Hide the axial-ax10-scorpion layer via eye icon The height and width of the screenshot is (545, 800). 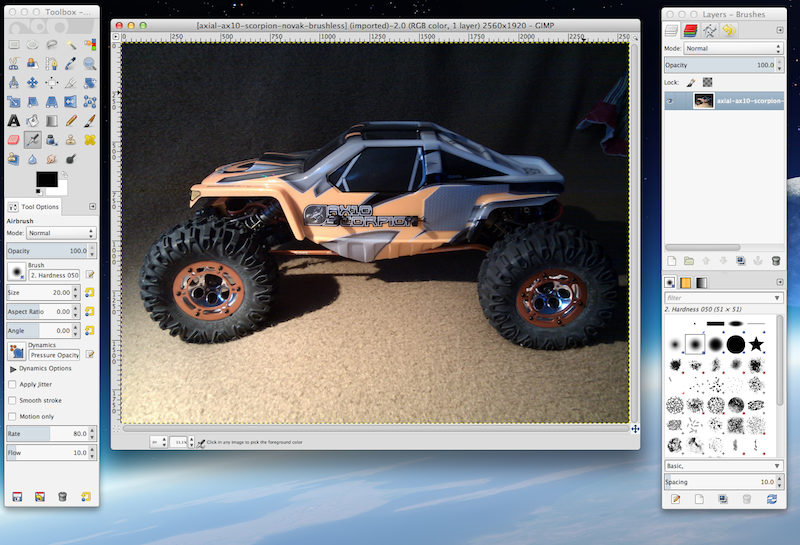(671, 101)
